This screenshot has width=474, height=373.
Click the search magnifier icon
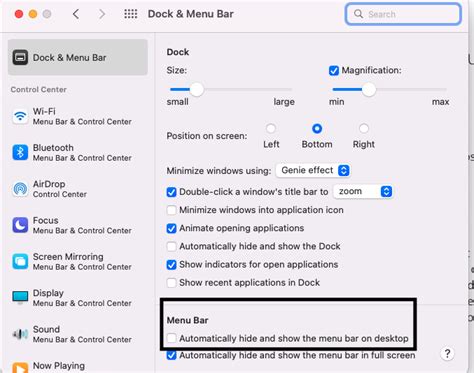coord(358,14)
